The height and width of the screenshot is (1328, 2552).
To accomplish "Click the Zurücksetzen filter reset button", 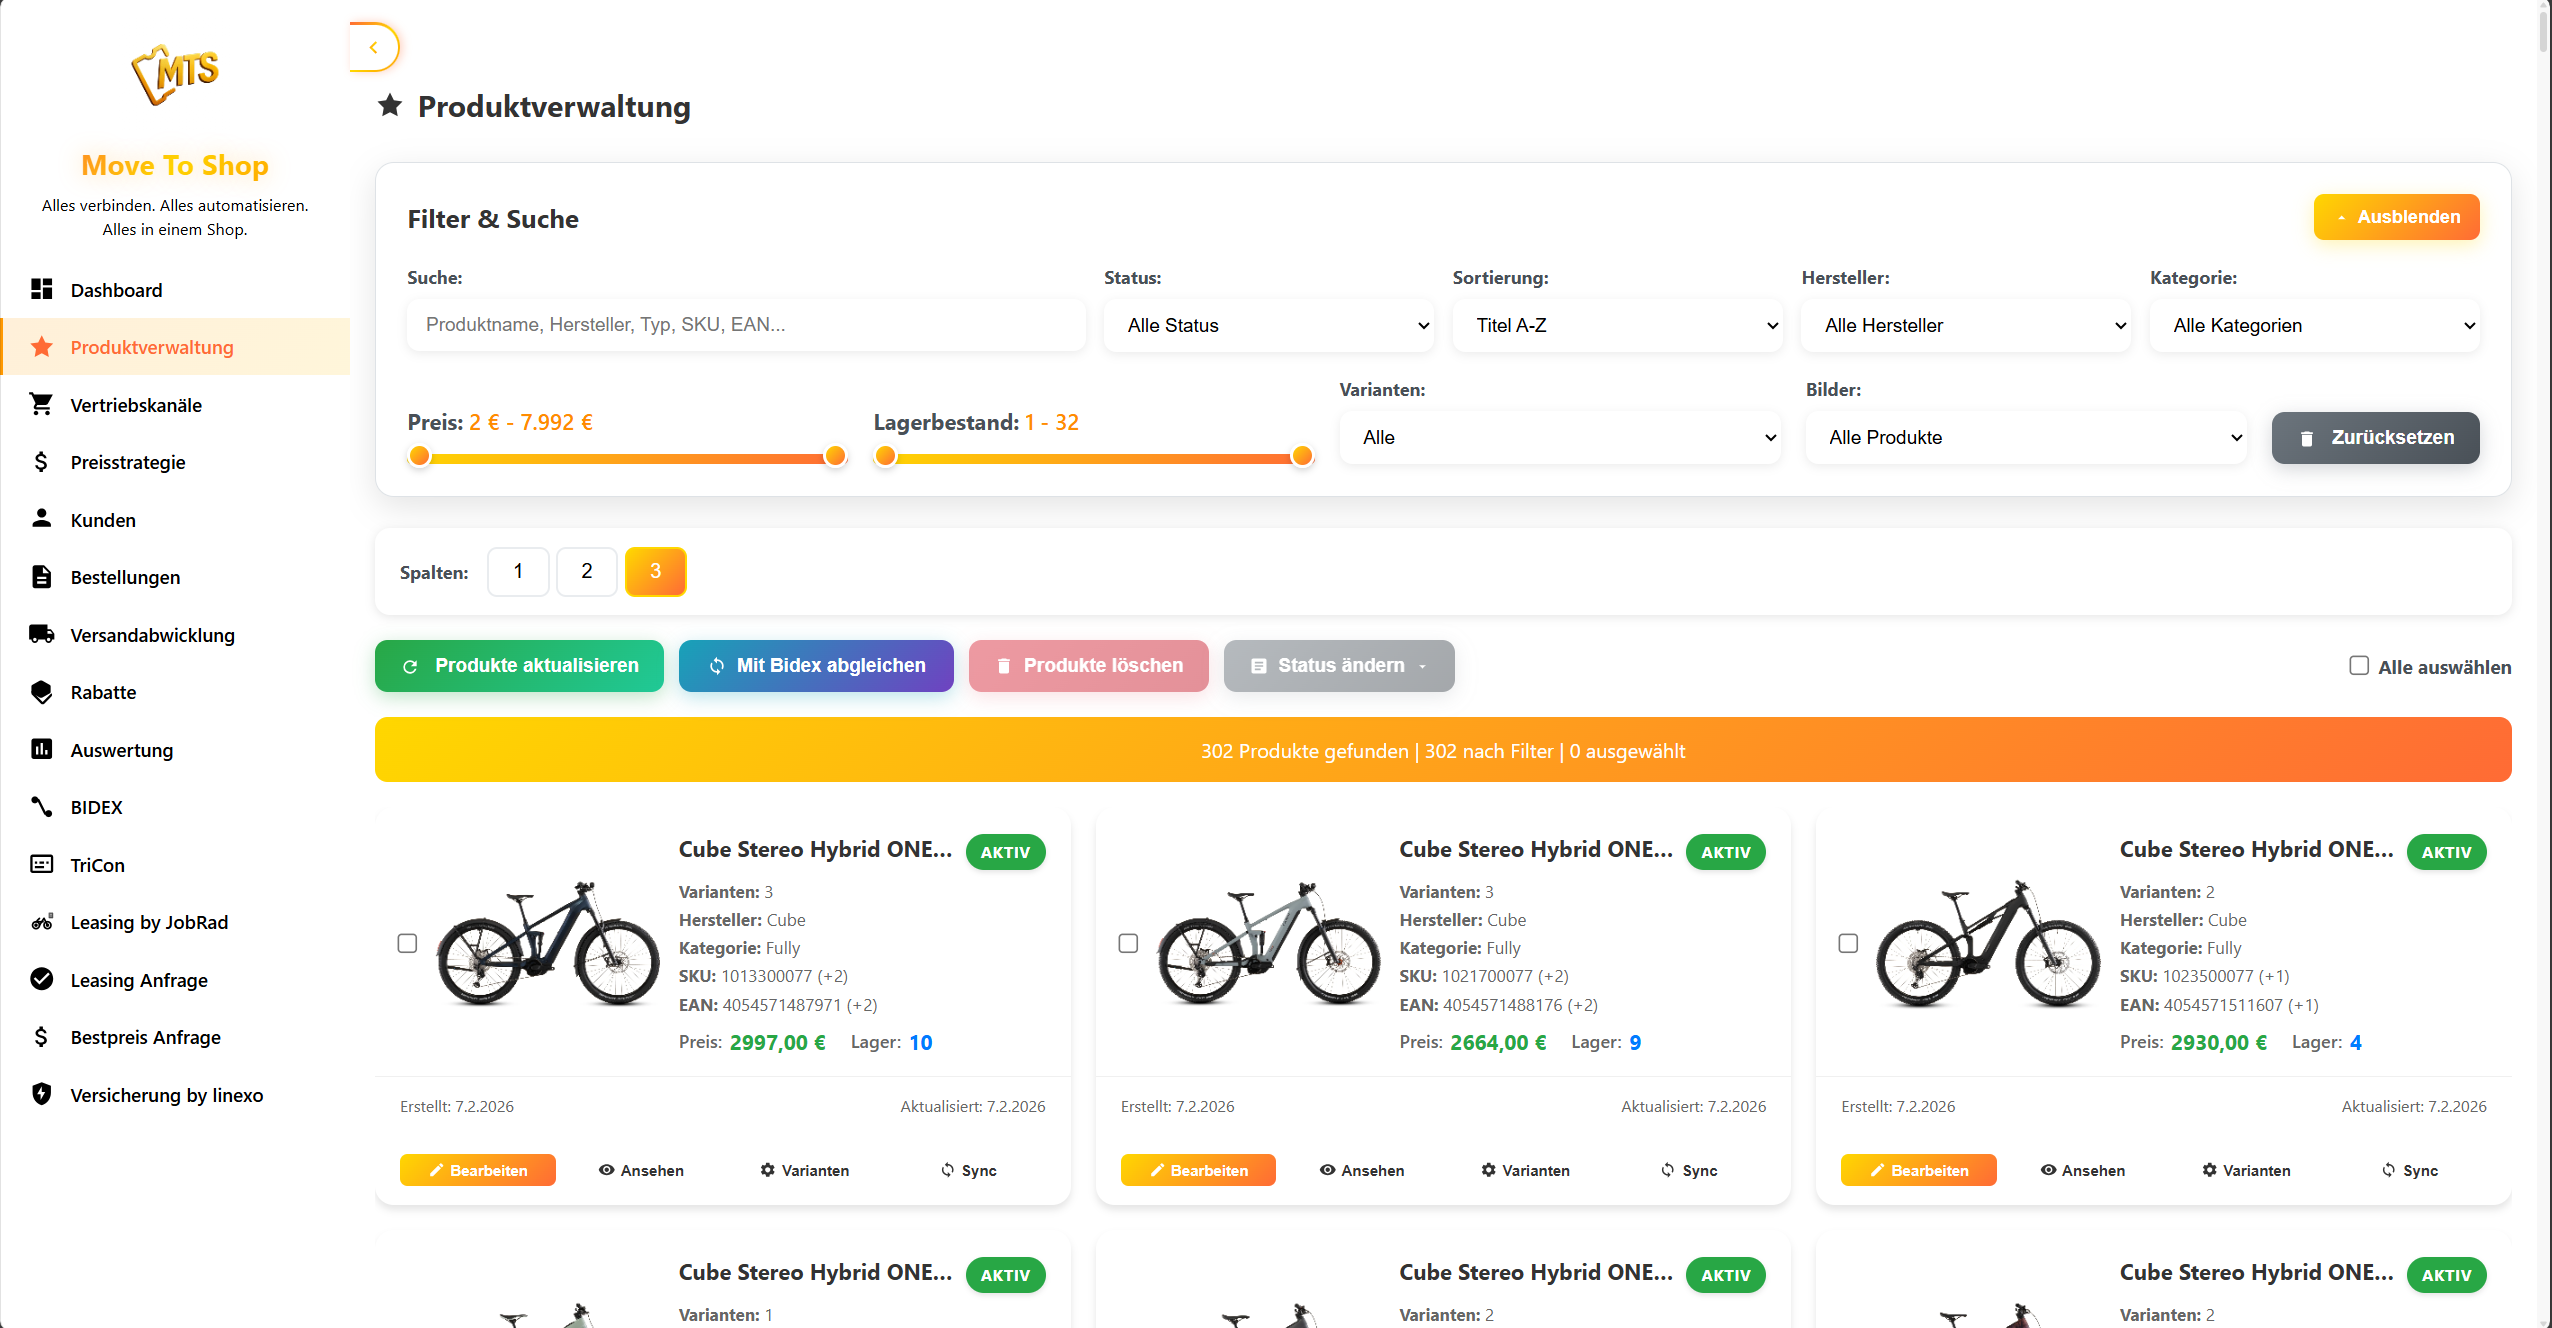I will click(x=2375, y=438).
